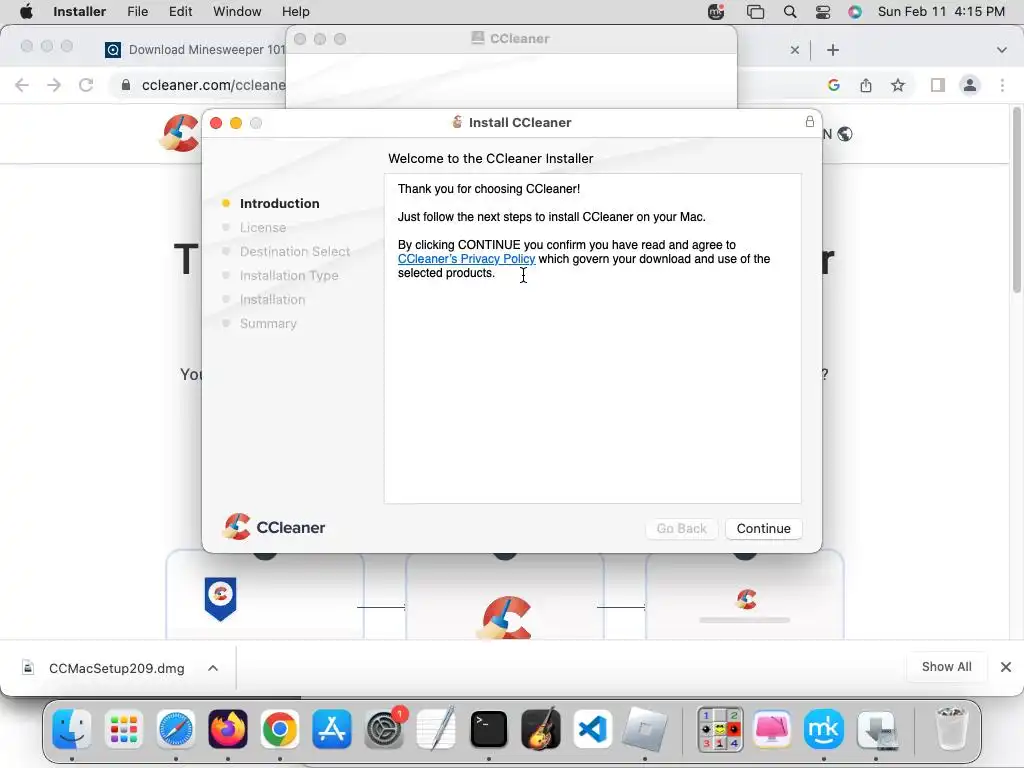Open Chrome three-dot menu
This screenshot has width=1024, height=768.
[1002, 85]
